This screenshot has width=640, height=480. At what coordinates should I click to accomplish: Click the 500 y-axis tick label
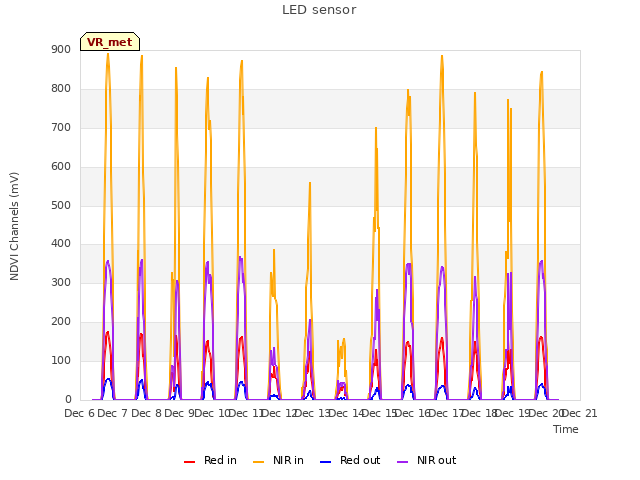tap(61, 205)
